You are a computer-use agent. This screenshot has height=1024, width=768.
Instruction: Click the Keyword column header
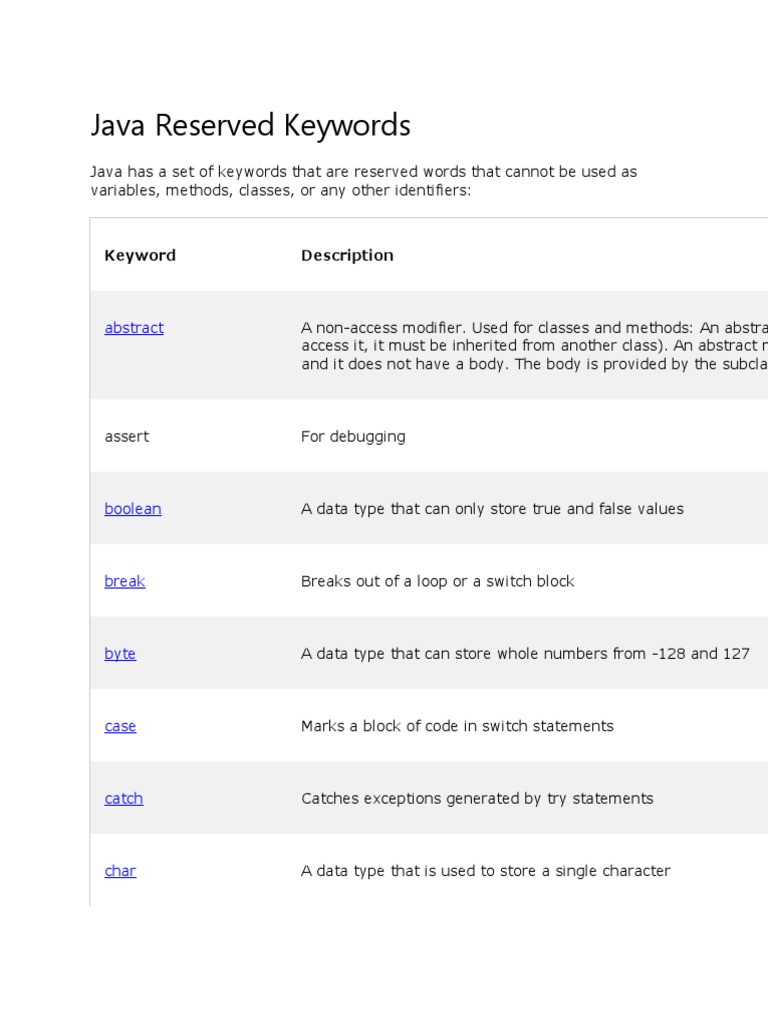pos(140,256)
